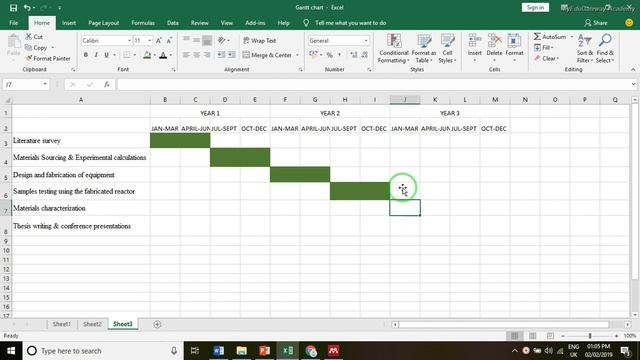Toggle center text alignment
Image resolution: width=640 pixels, height=360 pixels.
(x=196, y=55)
